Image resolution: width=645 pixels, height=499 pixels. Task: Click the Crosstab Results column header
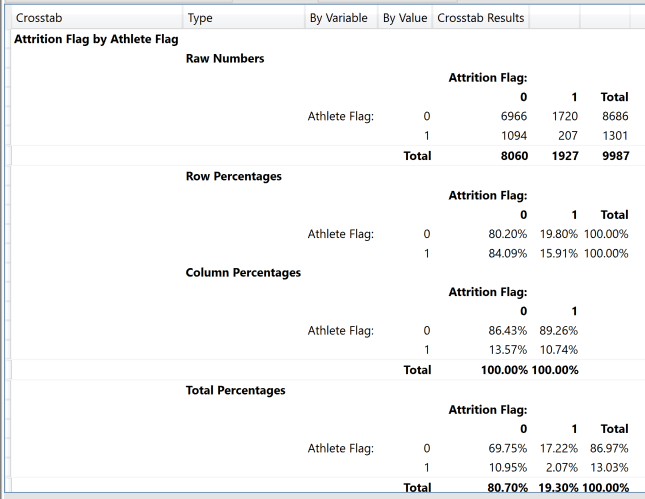[480, 18]
